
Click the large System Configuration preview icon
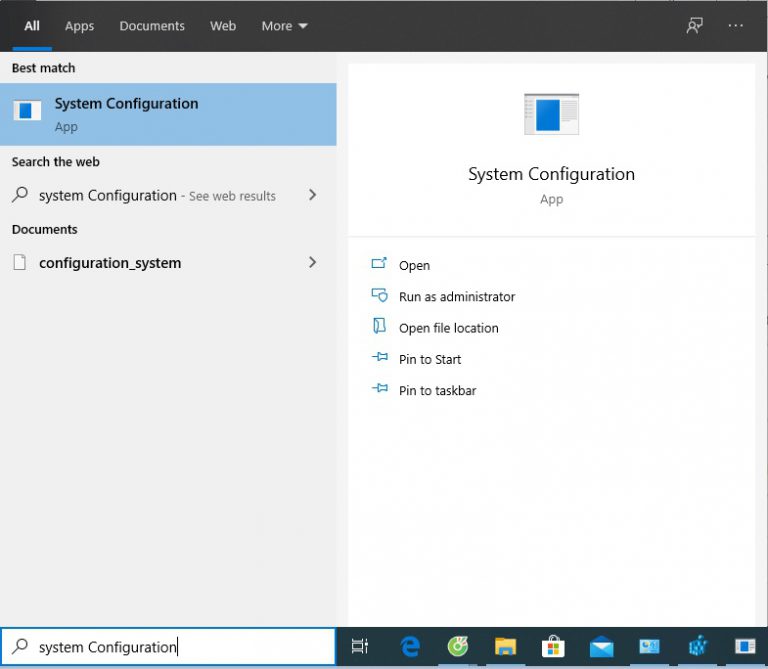click(551, 114)
